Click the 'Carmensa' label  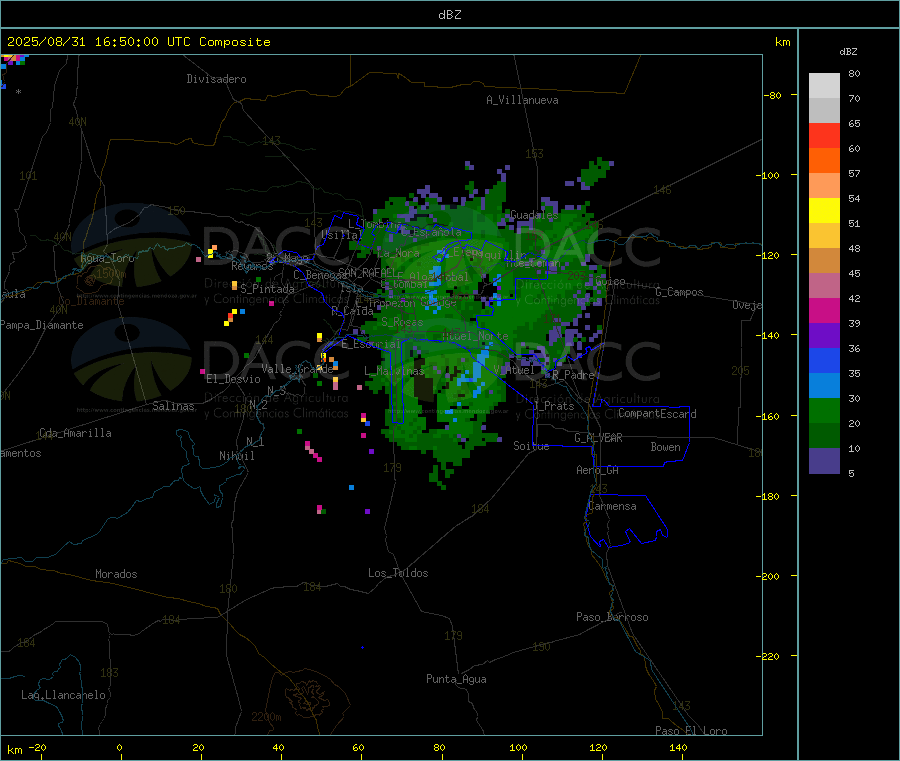[x=612, y=506]
